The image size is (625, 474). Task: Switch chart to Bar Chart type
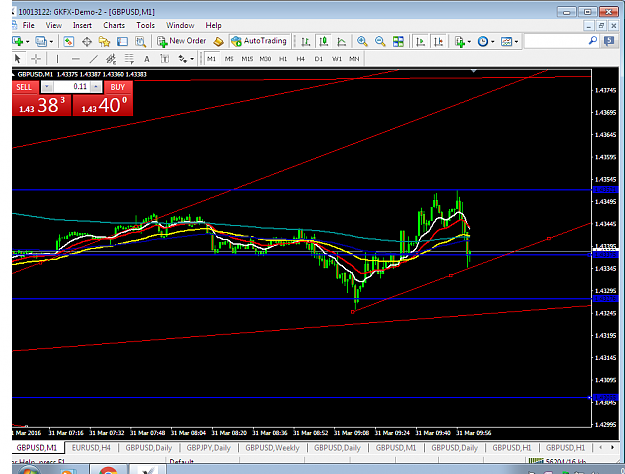(306, 41)
